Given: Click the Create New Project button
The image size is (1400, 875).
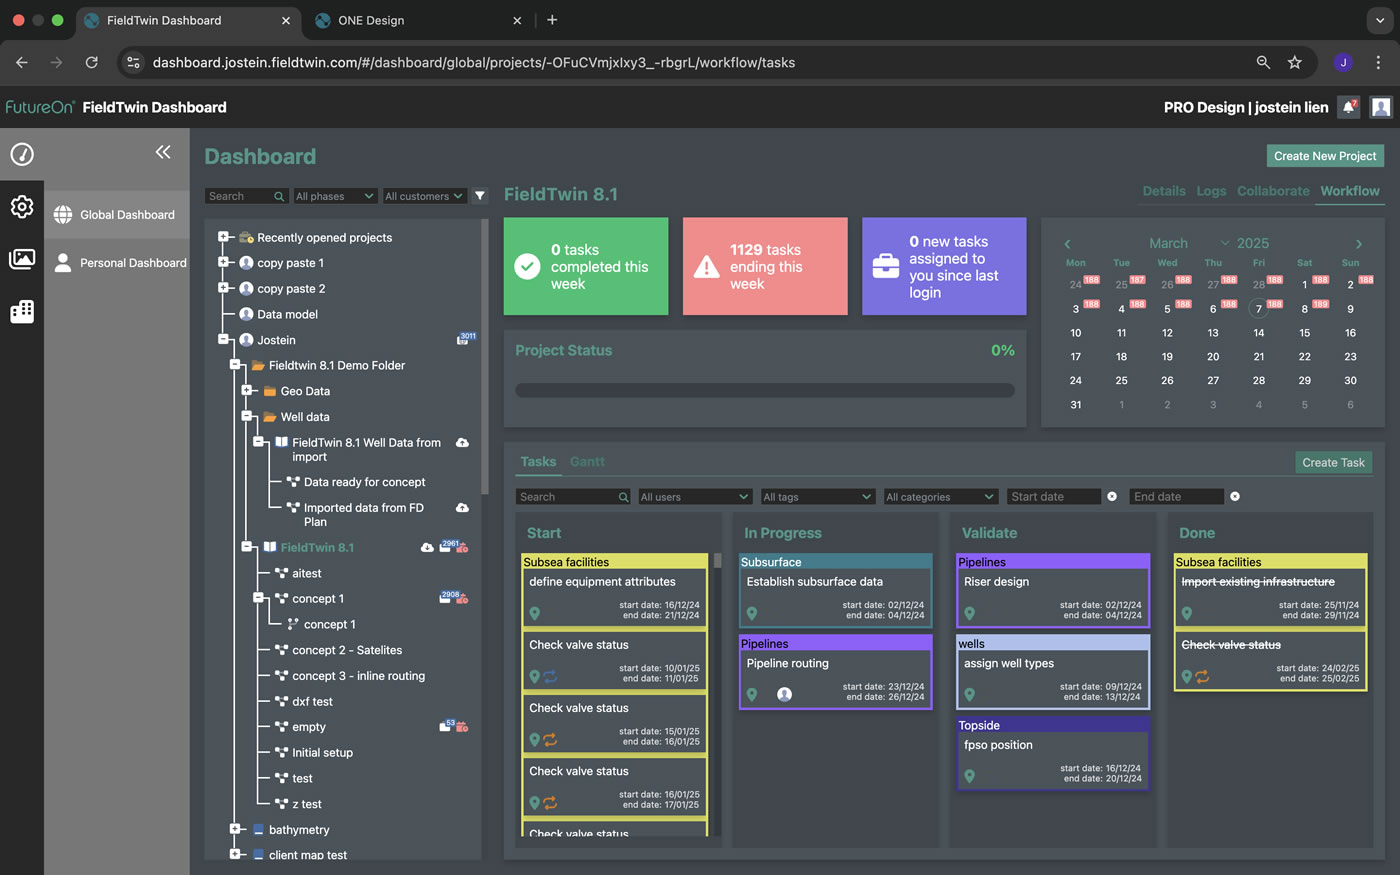Looking at the screenshot, I should click(1325, 156).
